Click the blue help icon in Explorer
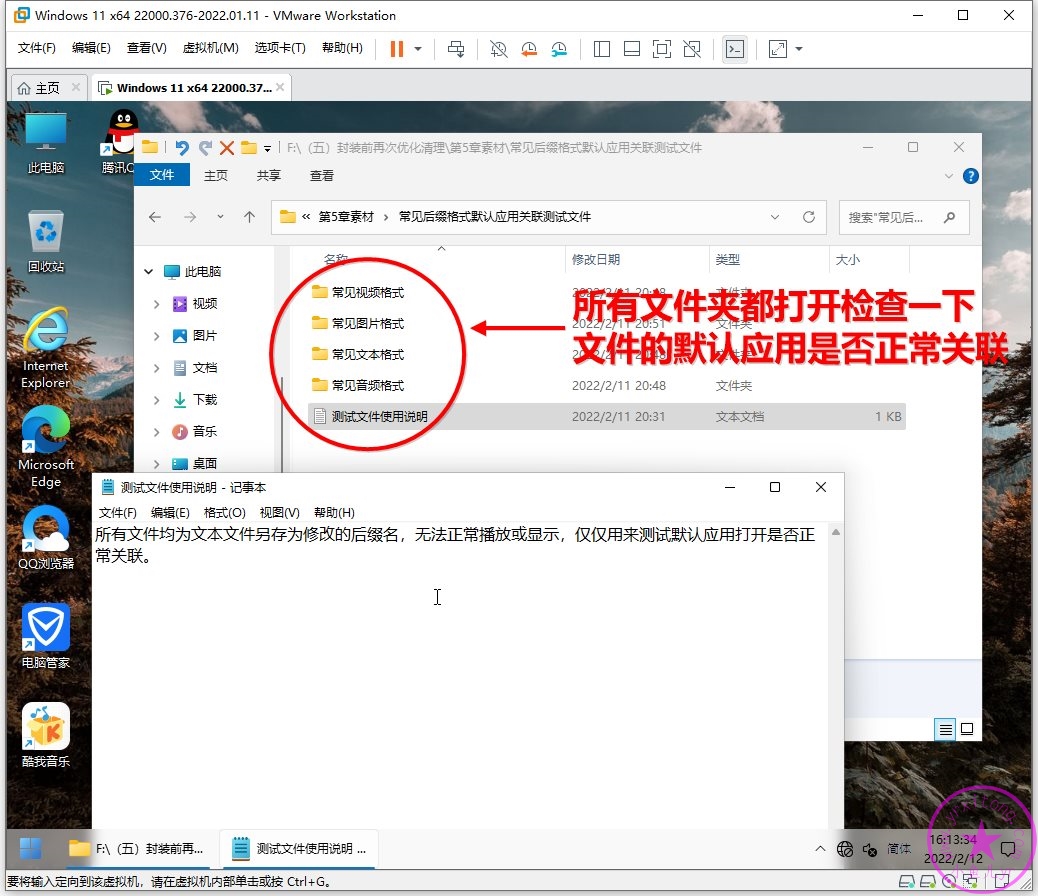1038x896 pixels. pyautogui.click(x=970, y=175)
